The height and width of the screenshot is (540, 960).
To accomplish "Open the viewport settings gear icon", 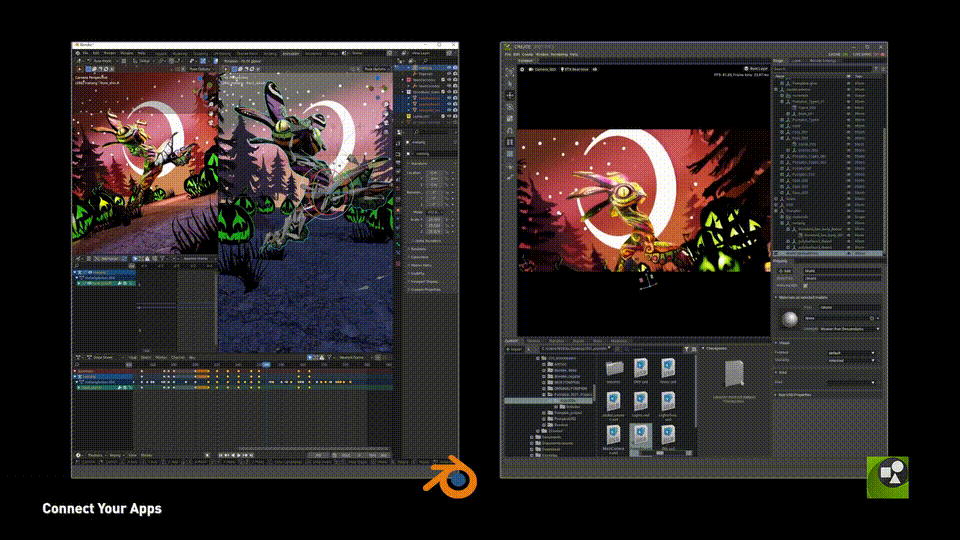I will (522, 69).
